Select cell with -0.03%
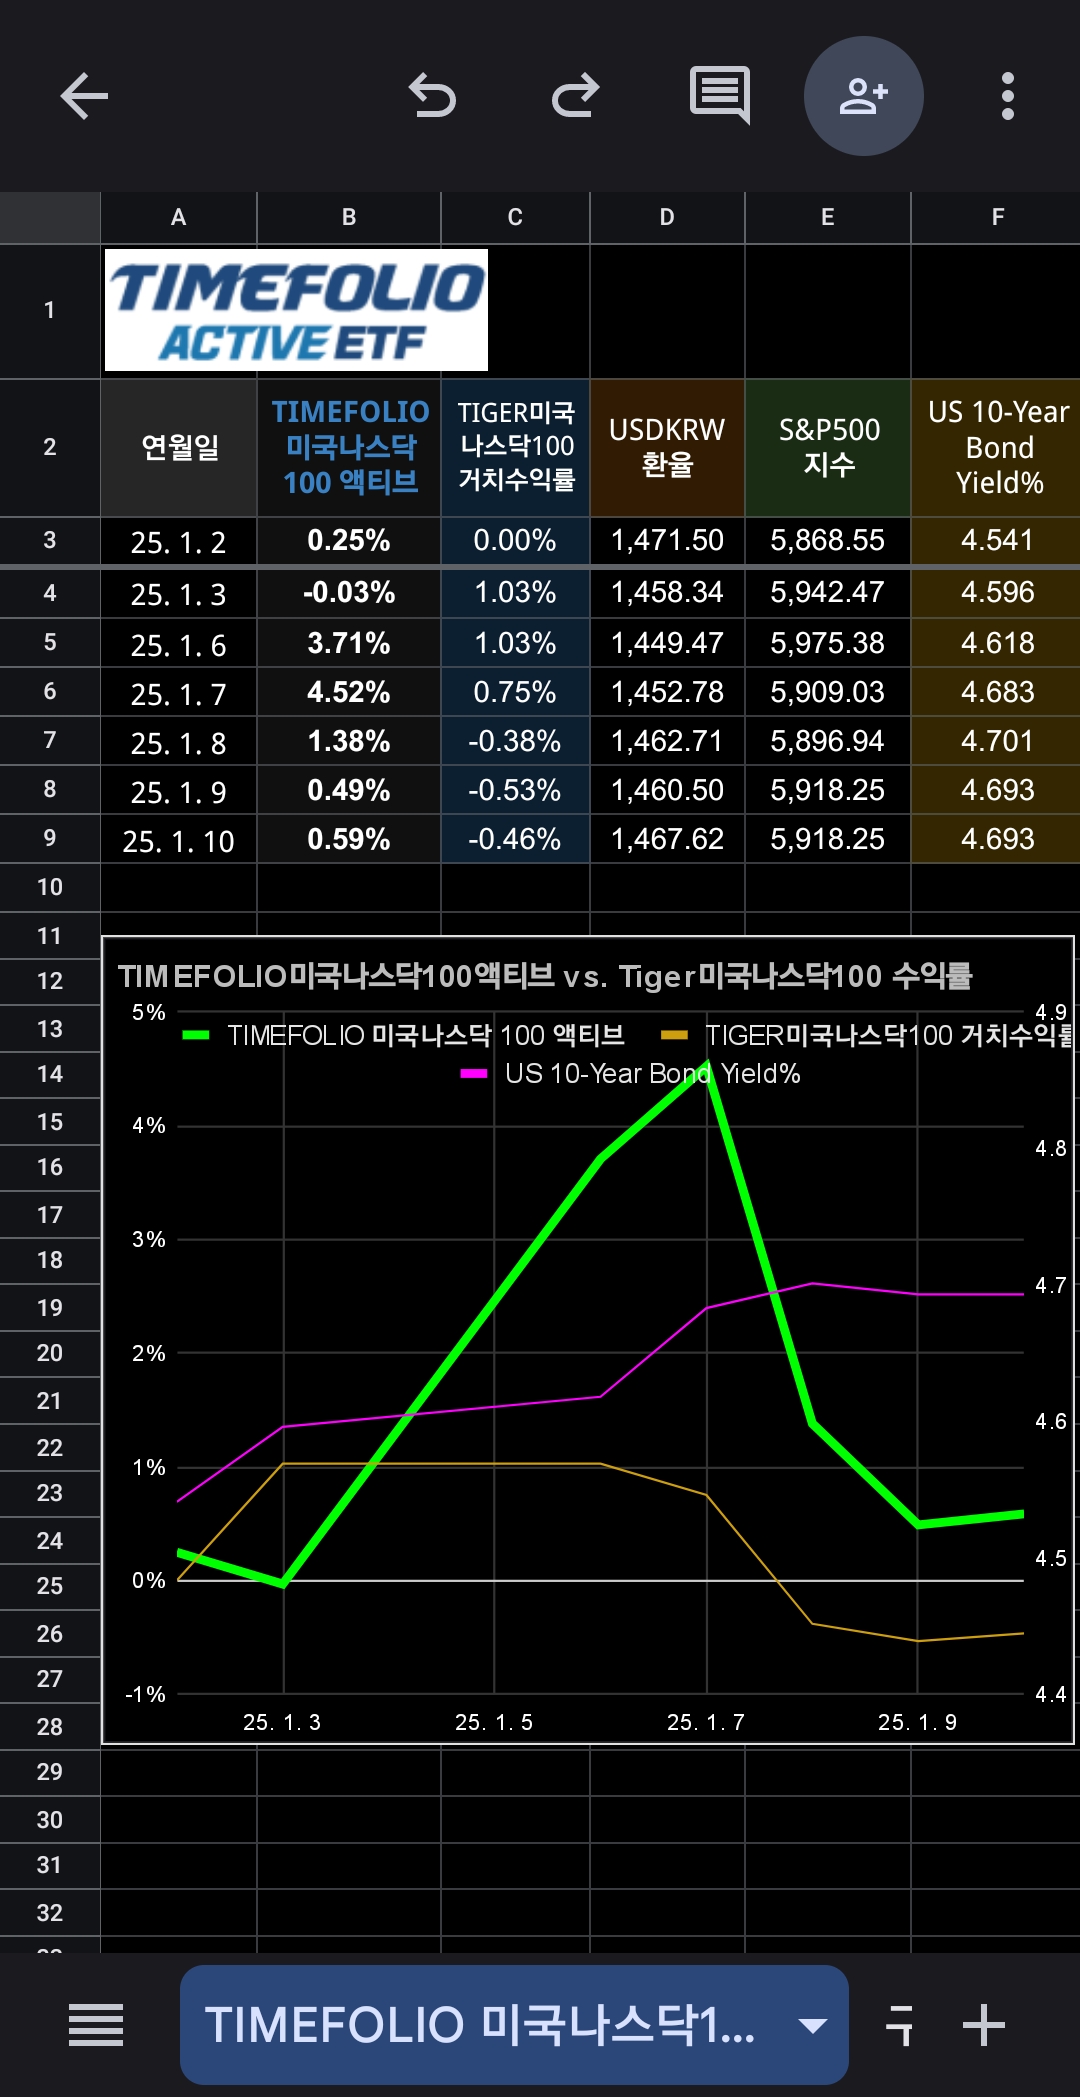Screen dimensions: 1080x2097 (349, 593)
